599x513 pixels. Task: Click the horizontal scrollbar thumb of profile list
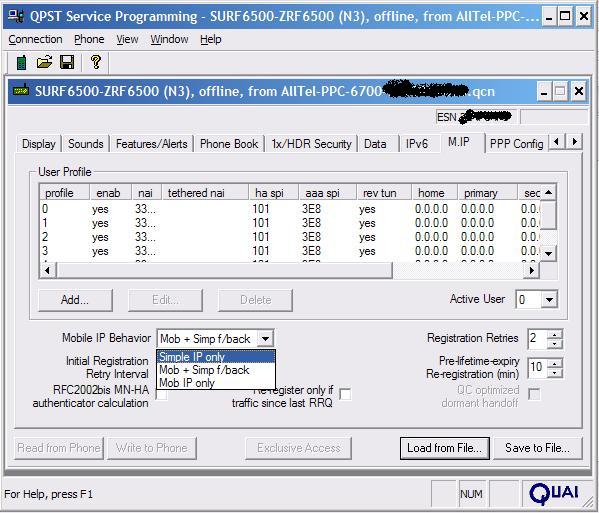click(225, 270)
